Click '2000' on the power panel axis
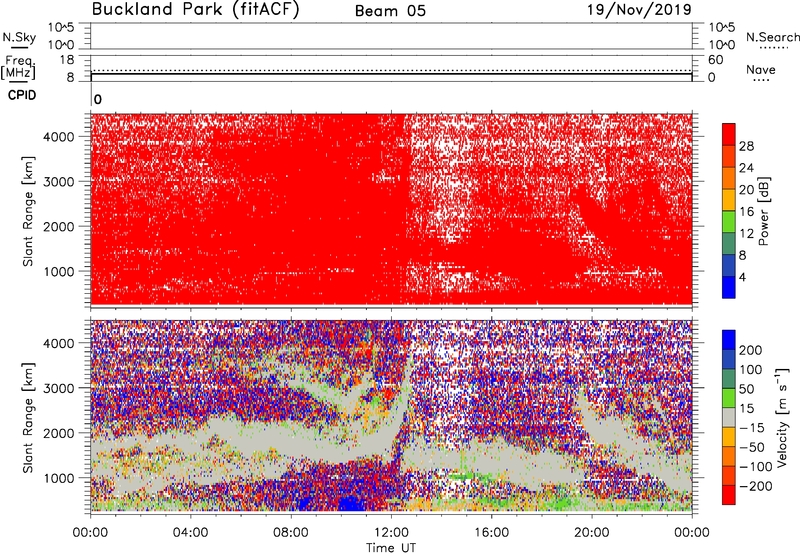Screen dimensions: 800x554 click(x=59, y=226)
